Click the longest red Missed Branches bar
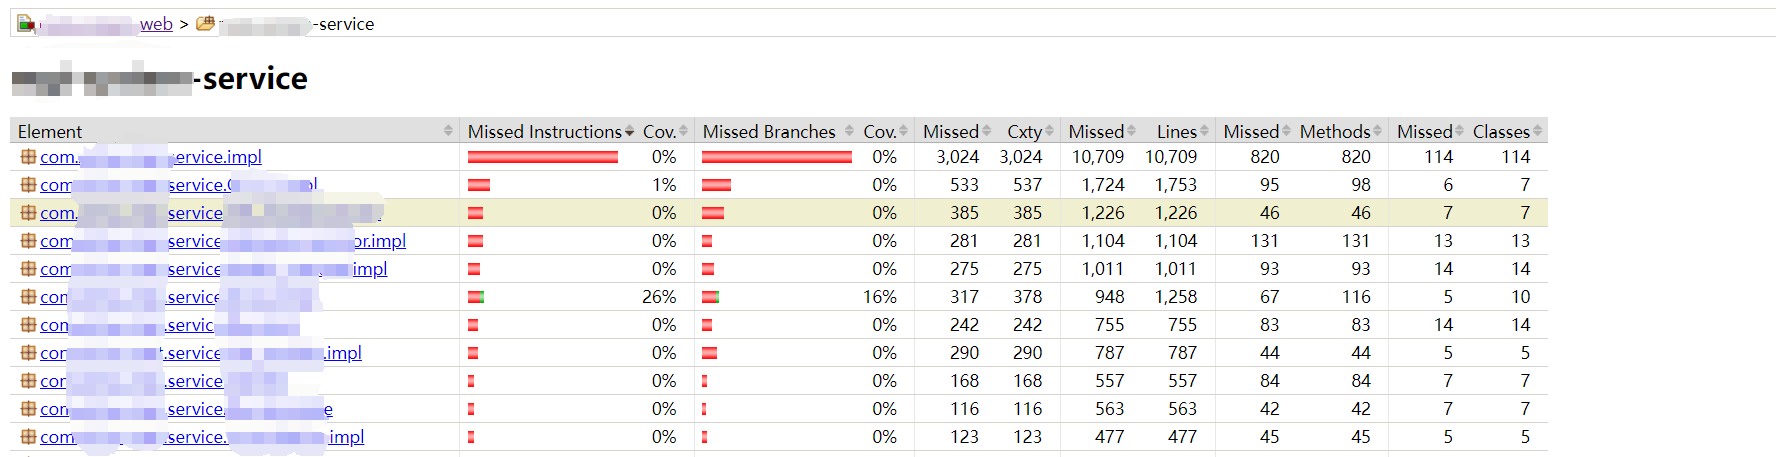Image resolution: width=1776 pixels, height=457 pixels. point(777,157)
